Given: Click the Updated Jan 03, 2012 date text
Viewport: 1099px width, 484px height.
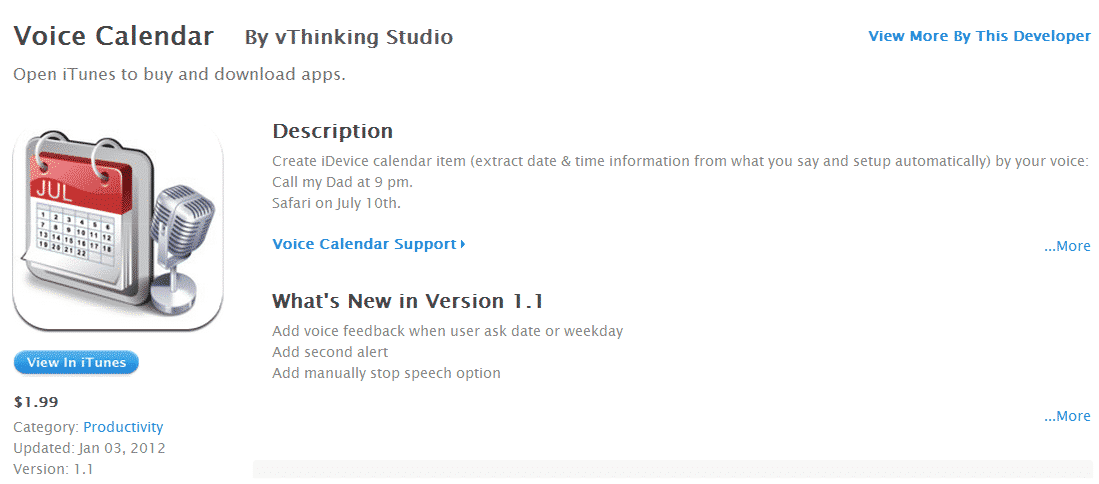Looking at the screenshot, I should pyautogui.click(x=90, y=448).
